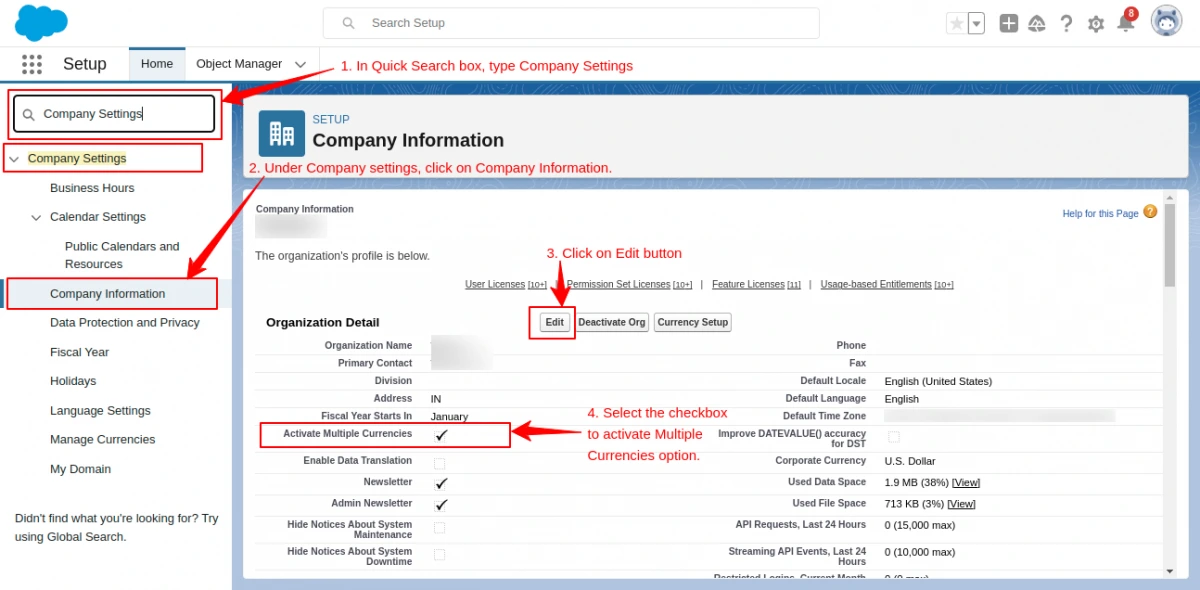Open the Object Manager dropdown arrow

[300, 63]
